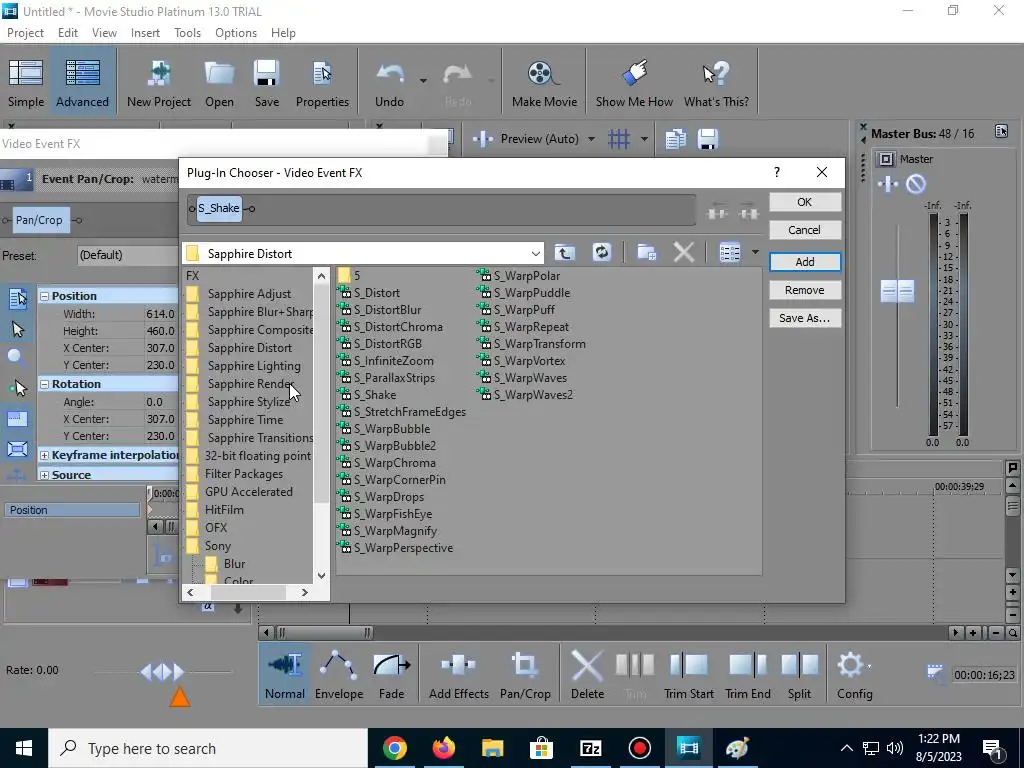This screenshot has height=768, width=1024.
Task: Adjust the Master volume fader
Action: (897, 291)
